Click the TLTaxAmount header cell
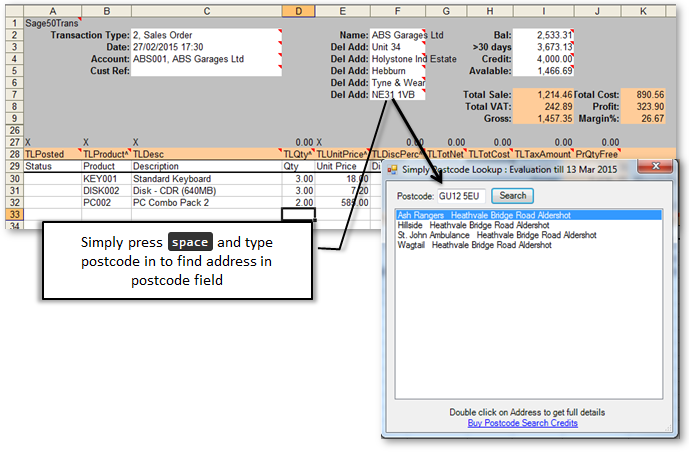This screenshot has height=453, width=689. click(x=544, y=154)
